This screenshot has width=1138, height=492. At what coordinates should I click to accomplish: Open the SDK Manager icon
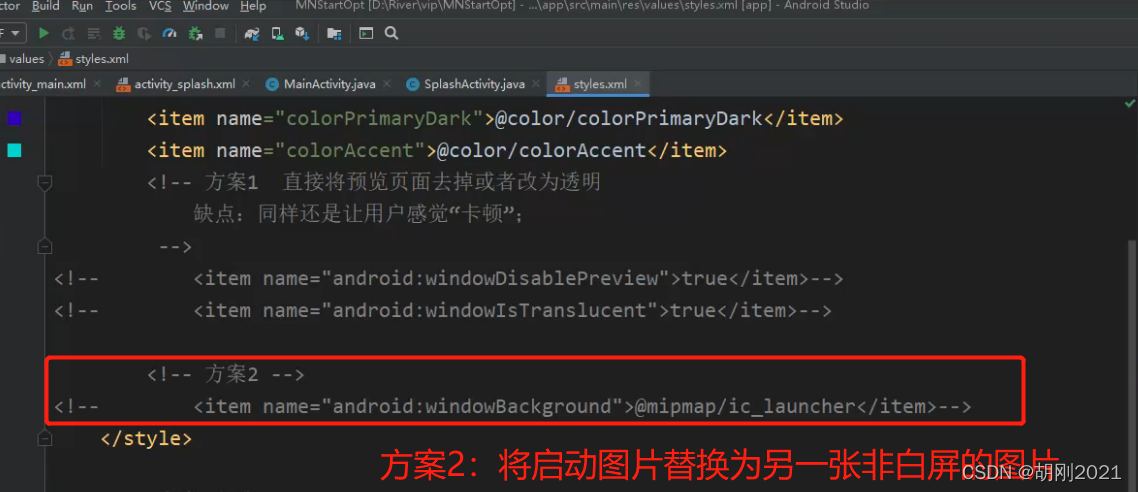coord(302,33)
